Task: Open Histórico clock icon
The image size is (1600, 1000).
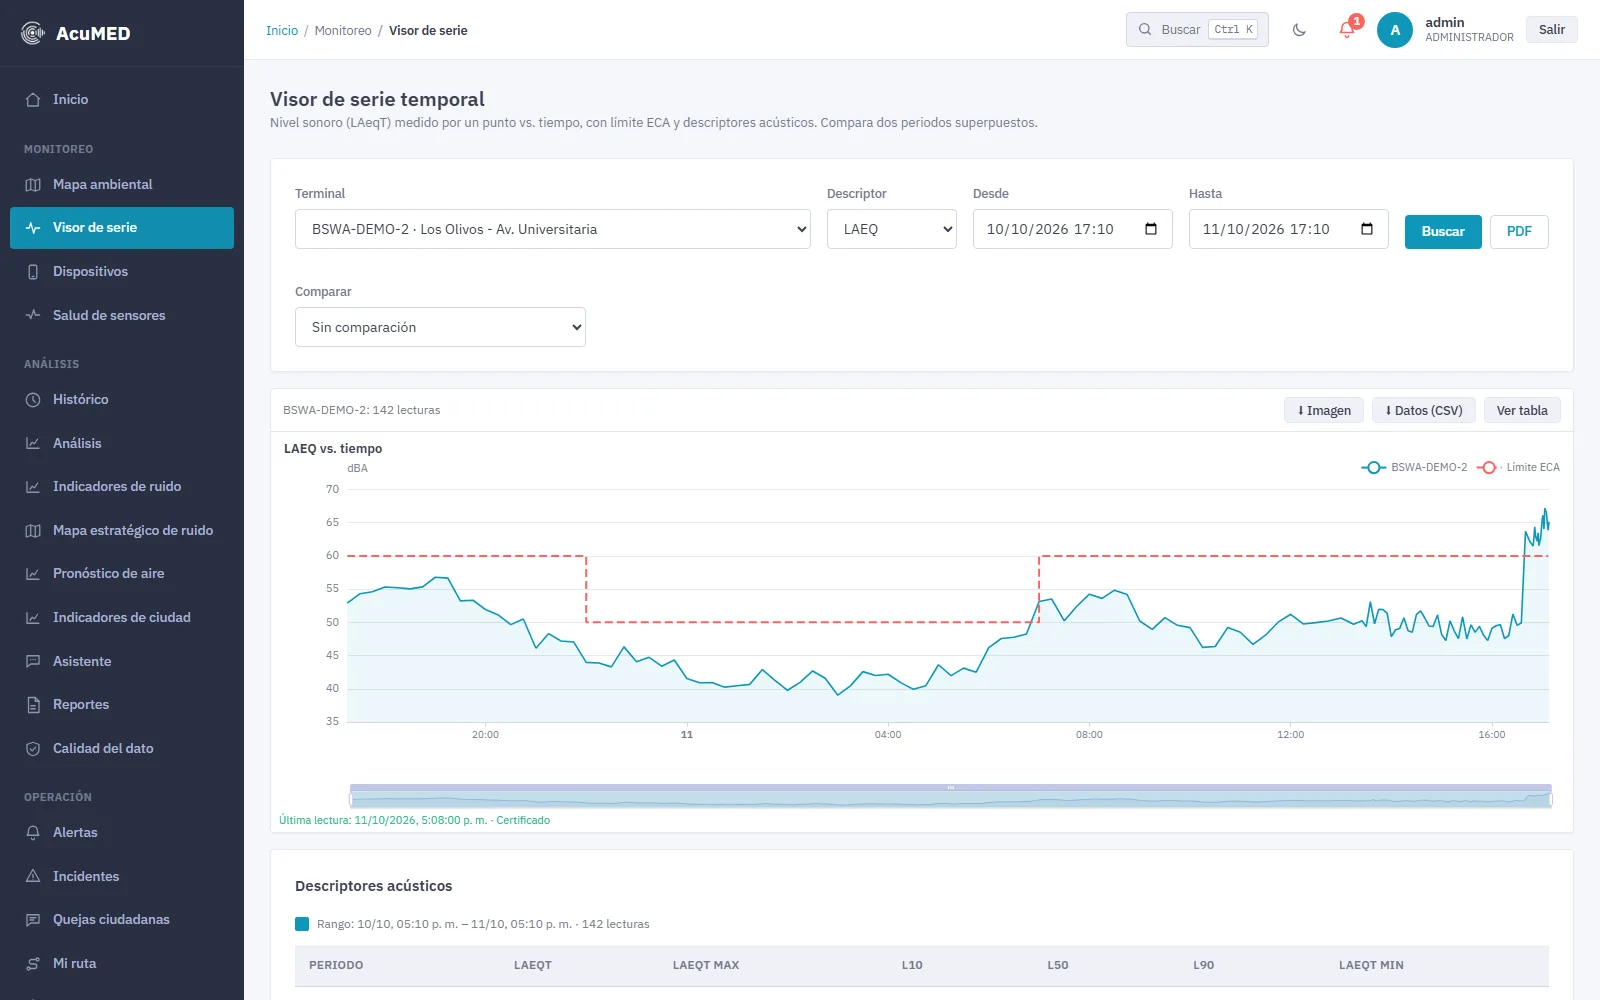Action: (33, 400)
